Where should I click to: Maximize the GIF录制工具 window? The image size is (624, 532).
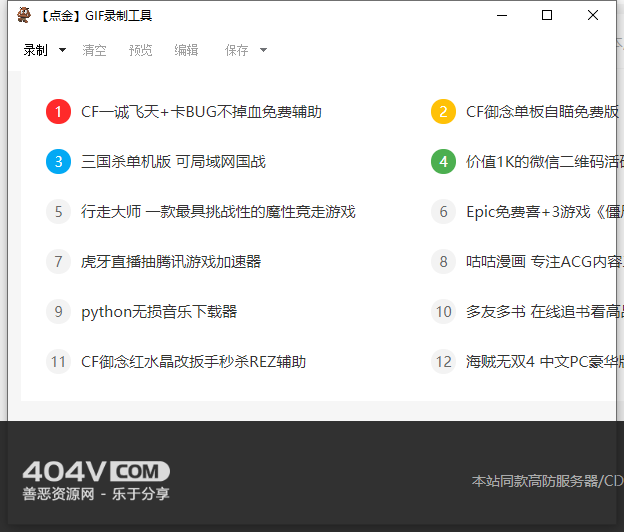pyautogui.click(x=547, y=16)
